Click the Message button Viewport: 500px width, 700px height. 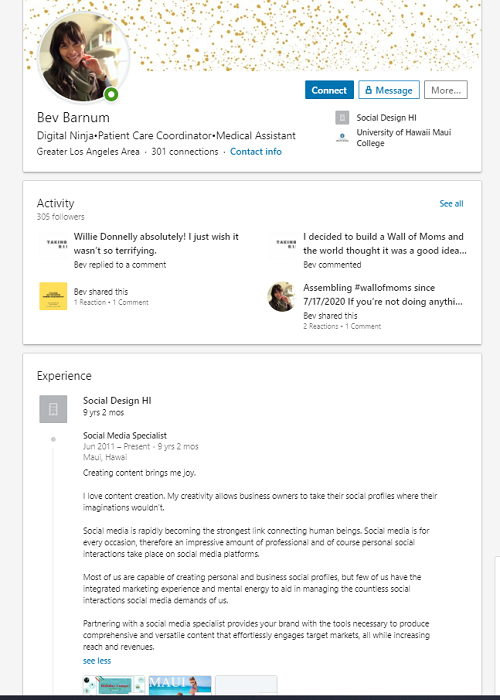tap(389, 90)
